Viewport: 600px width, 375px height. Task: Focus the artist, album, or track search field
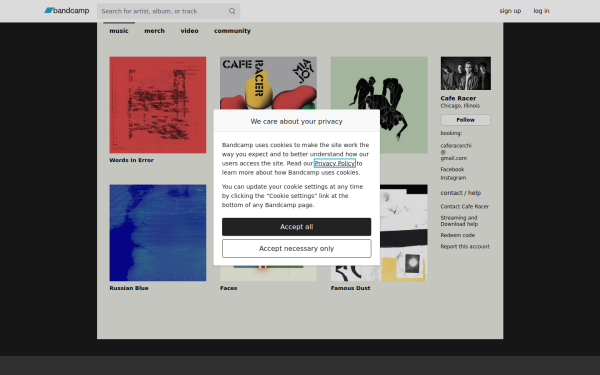pos(168,11)
